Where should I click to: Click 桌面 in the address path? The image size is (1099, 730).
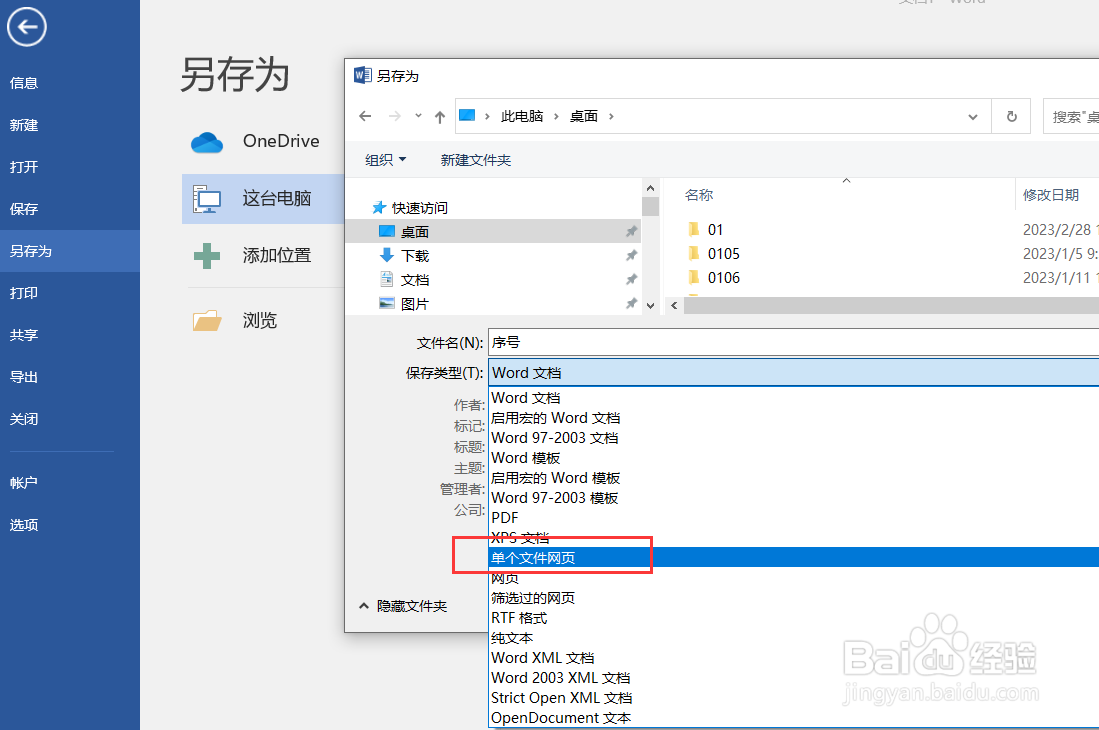click(x=584, y=116)
